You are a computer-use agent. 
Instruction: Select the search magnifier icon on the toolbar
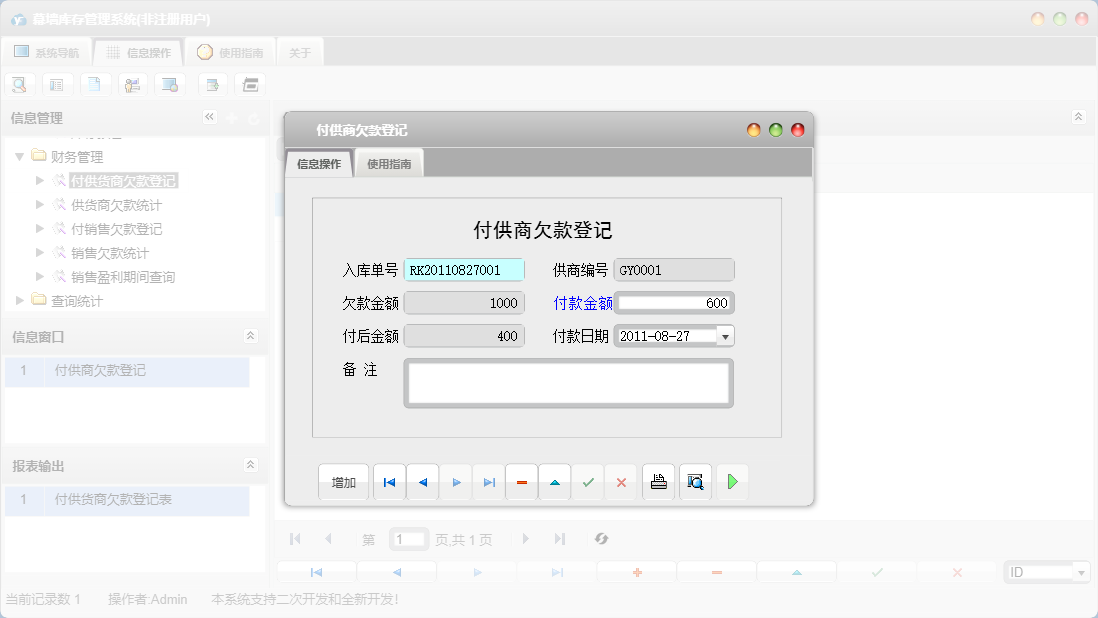point(19,84)
